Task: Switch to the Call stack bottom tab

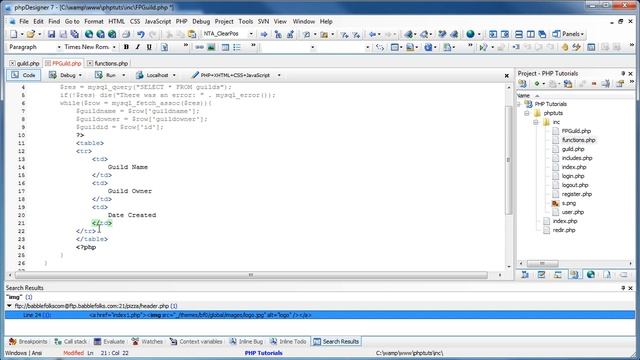Action: [71, 342]
